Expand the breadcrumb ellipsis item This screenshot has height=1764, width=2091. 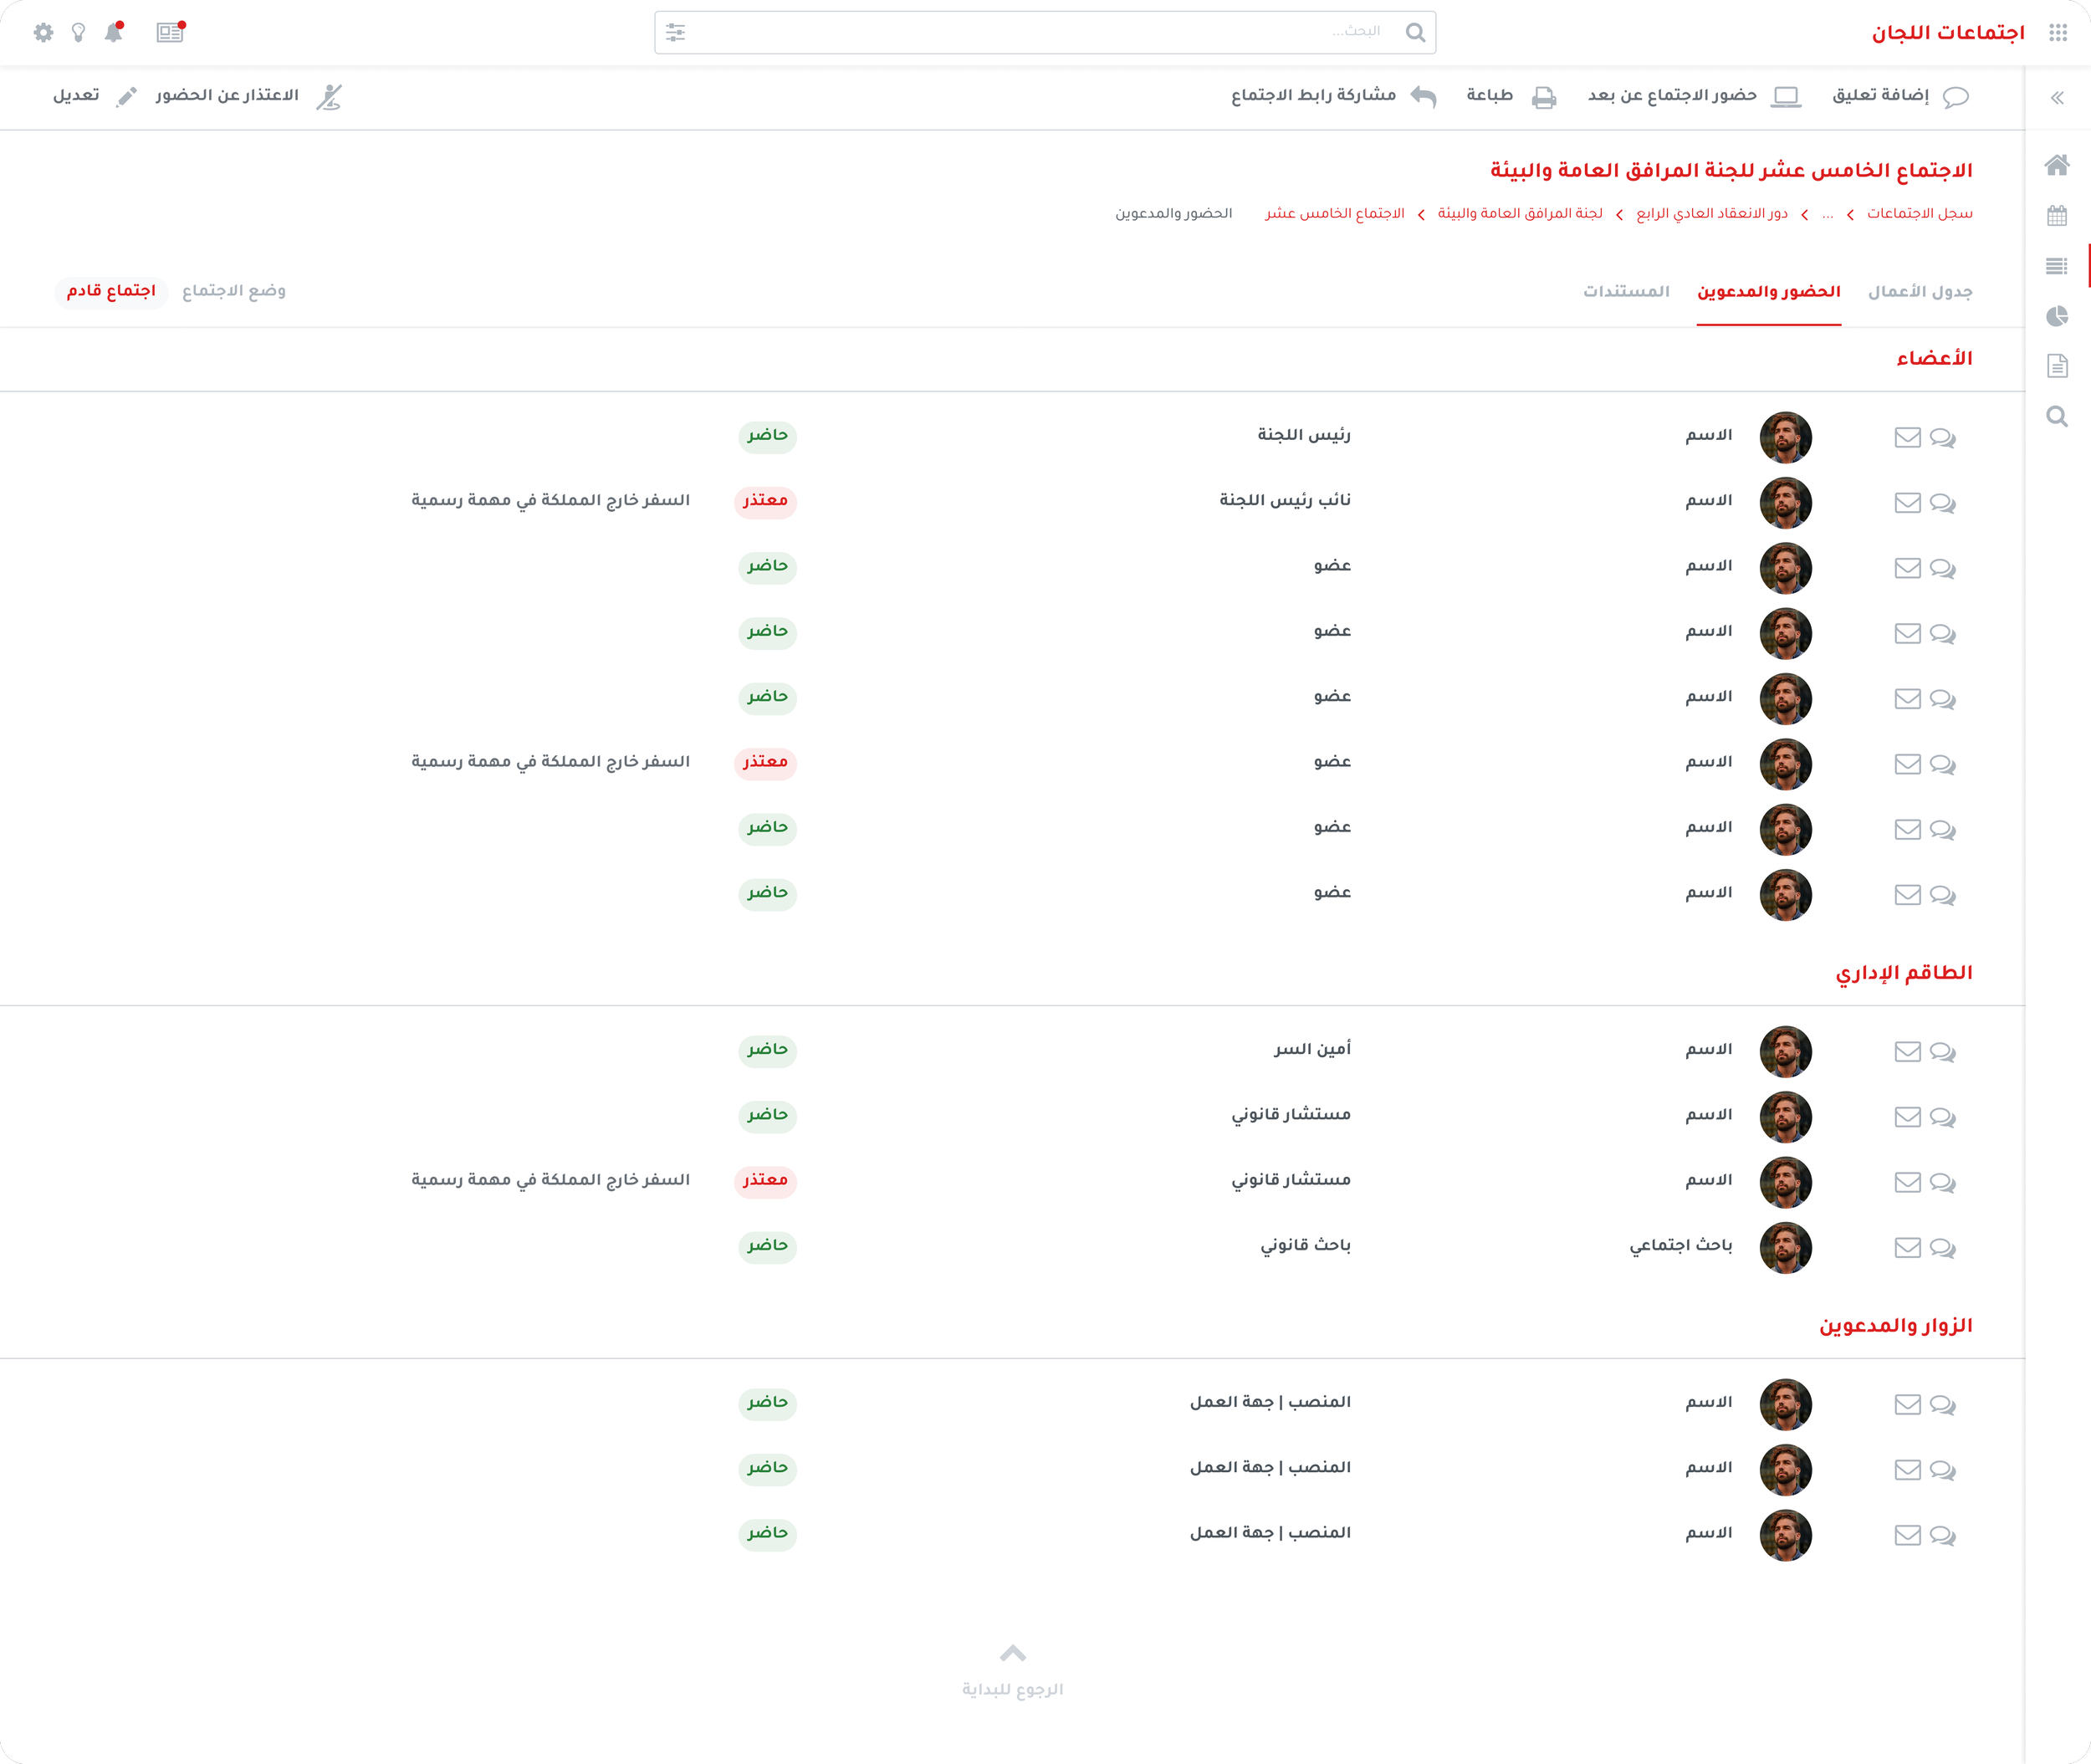click(x=1827, y=214)
